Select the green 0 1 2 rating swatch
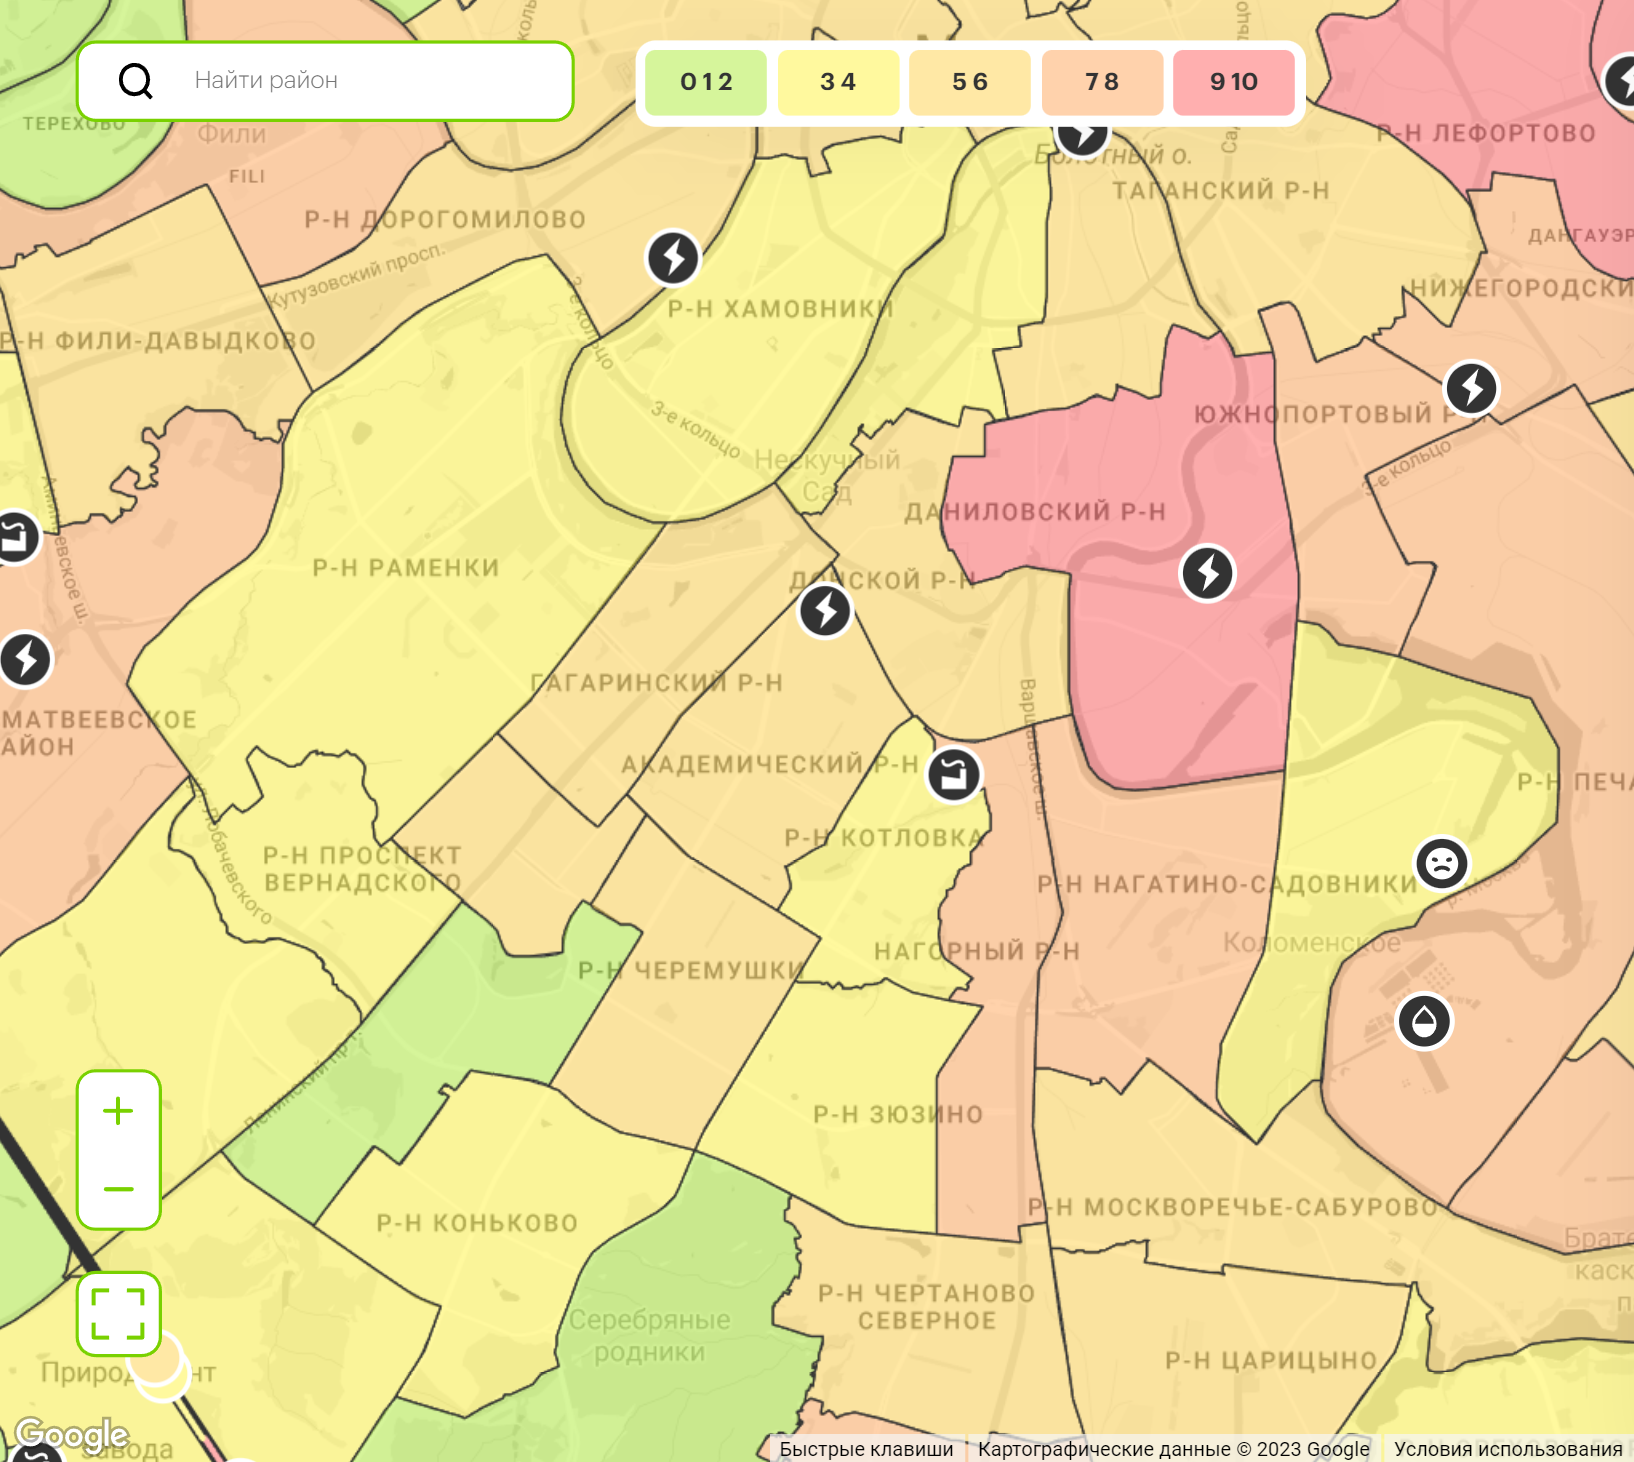This screenshot has height=1462, width=1634. [x=706, y=82]
